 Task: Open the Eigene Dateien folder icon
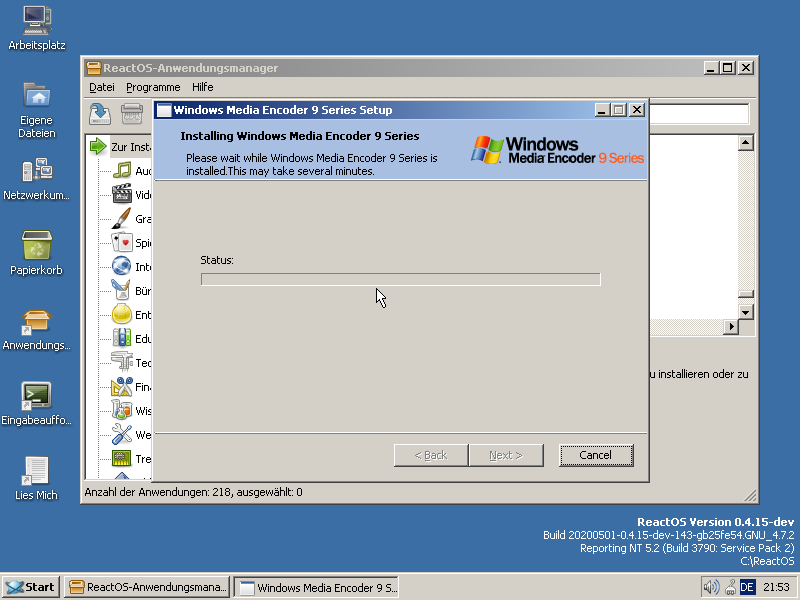coord(37,110)
